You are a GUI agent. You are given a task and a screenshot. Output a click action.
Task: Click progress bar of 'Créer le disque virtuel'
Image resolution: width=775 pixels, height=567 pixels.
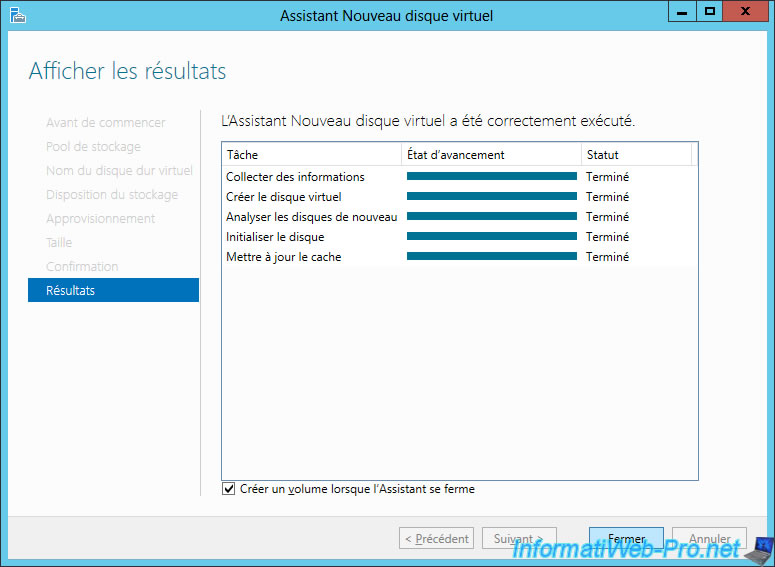point(492,196)
